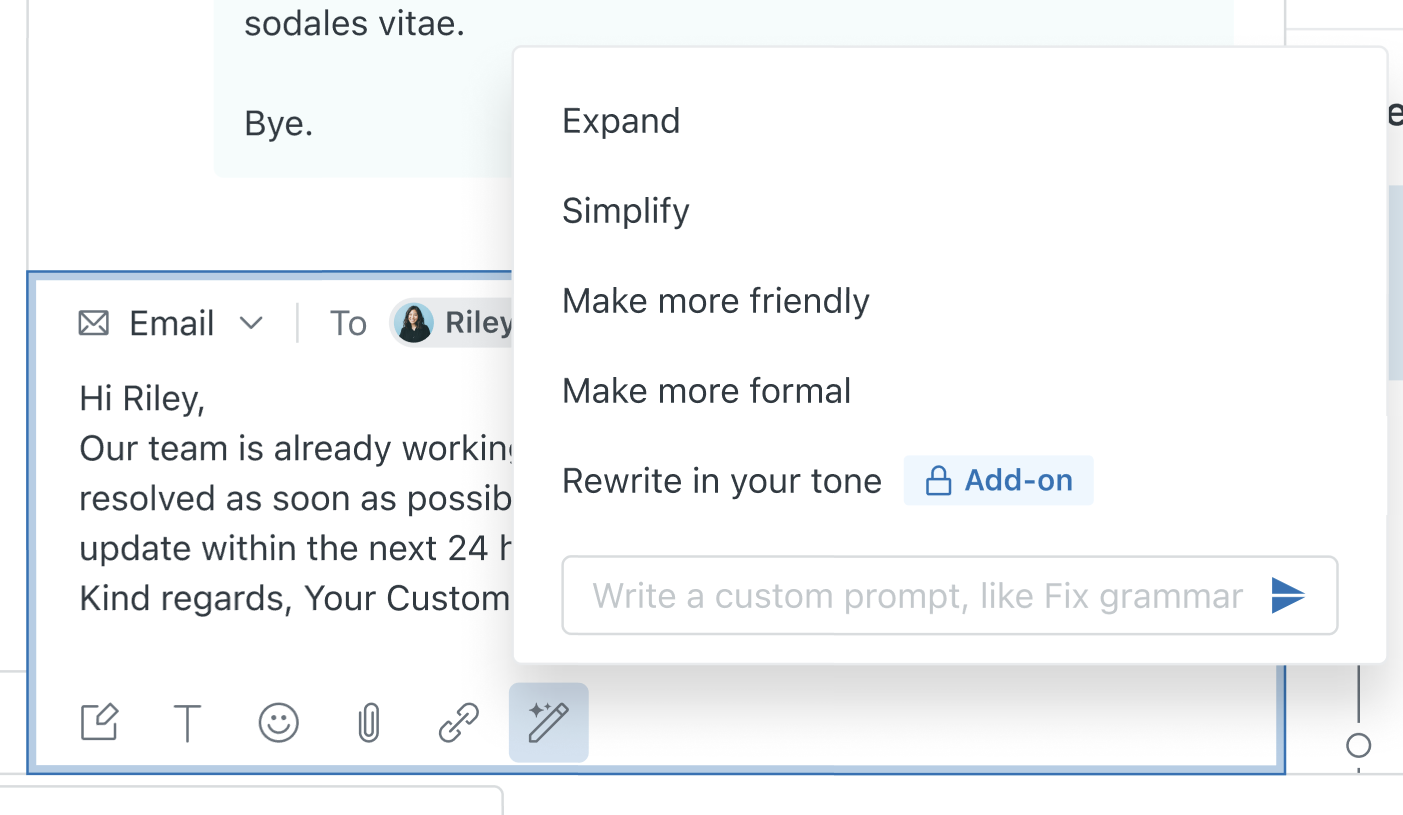Pick Make more friendly option
Viewport: 1403px width, 815px height.
click(716, 301)
